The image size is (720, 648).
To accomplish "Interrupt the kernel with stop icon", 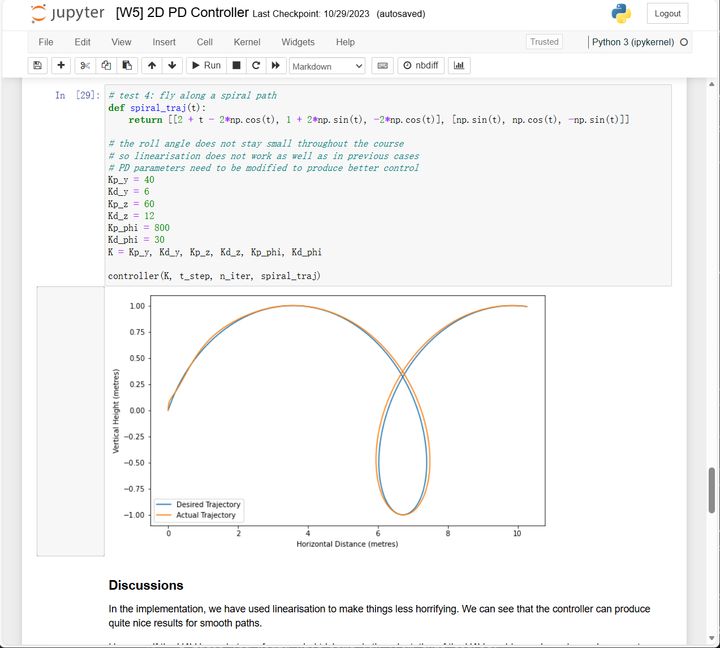I will [236, 65].
